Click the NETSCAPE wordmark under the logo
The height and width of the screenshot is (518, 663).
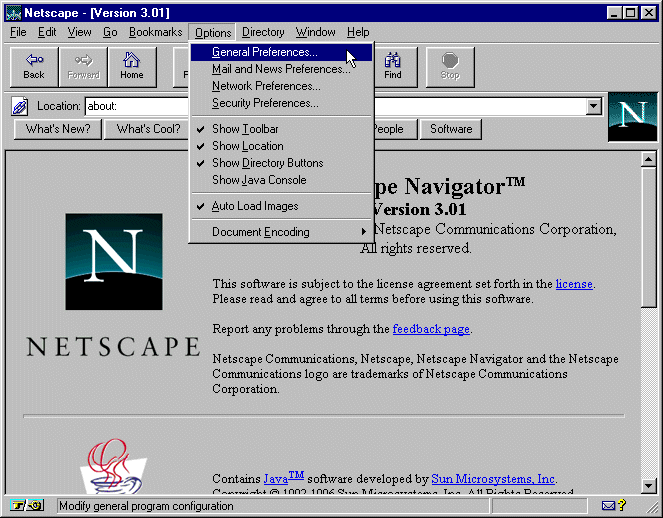coord(113,347)
